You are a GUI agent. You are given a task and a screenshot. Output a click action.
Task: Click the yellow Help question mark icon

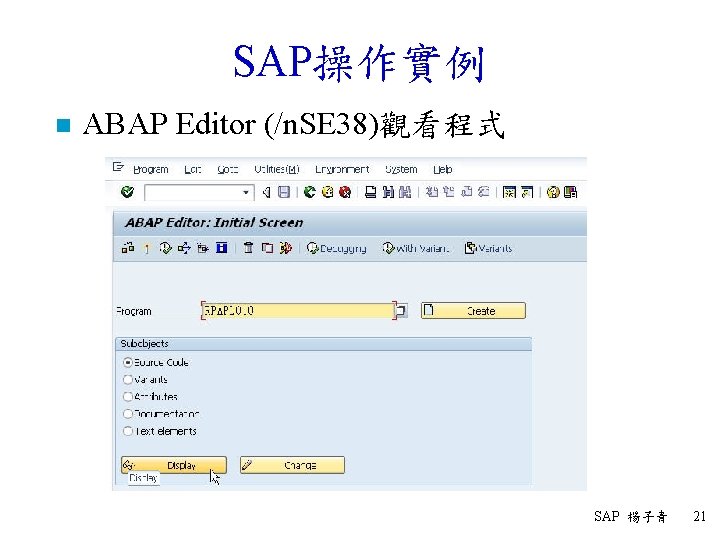click(x=553, y=192)
